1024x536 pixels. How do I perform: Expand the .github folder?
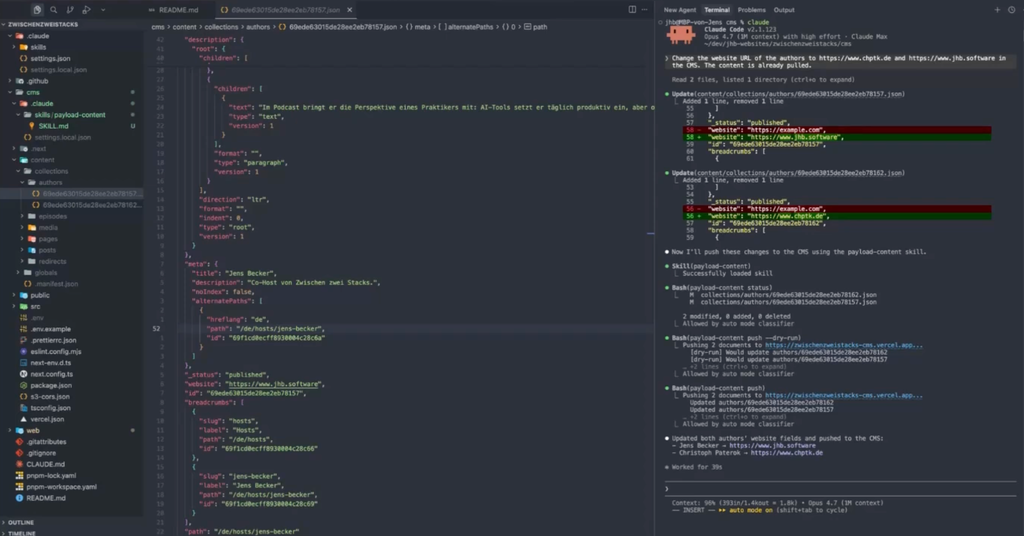37,81
